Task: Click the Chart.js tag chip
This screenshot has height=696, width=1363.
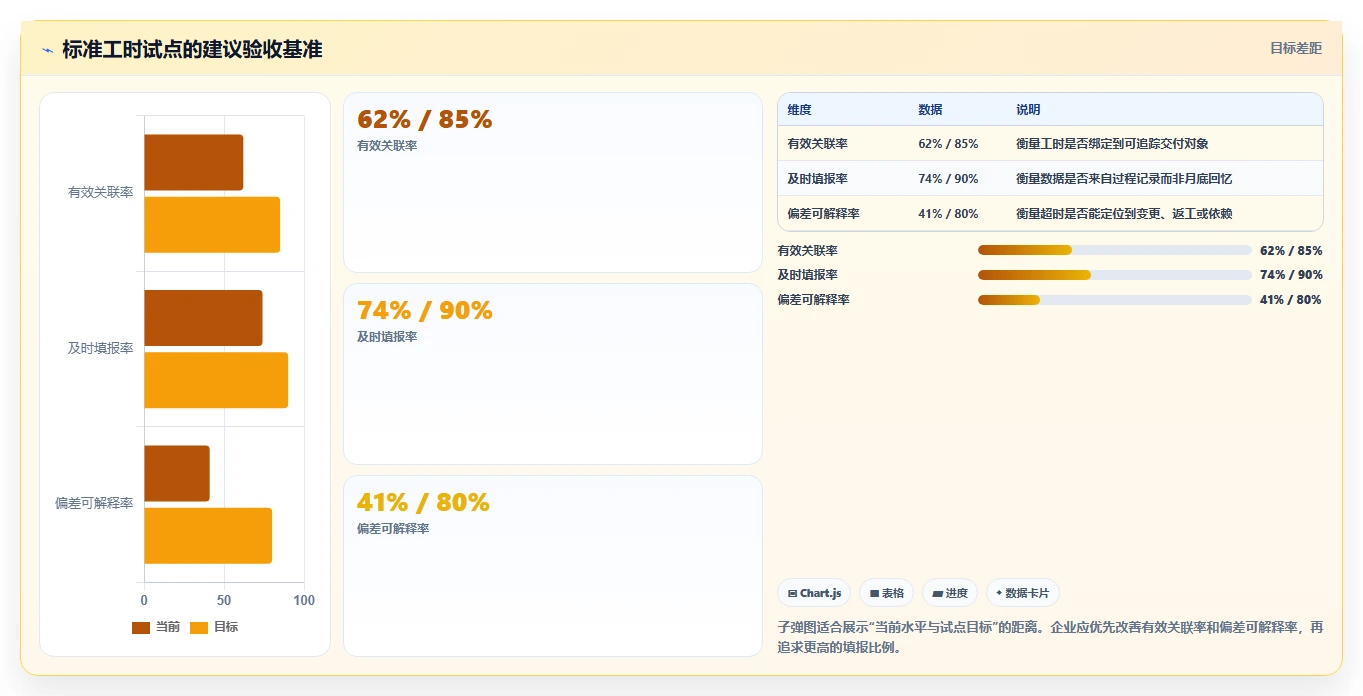Action: point(813,593)
